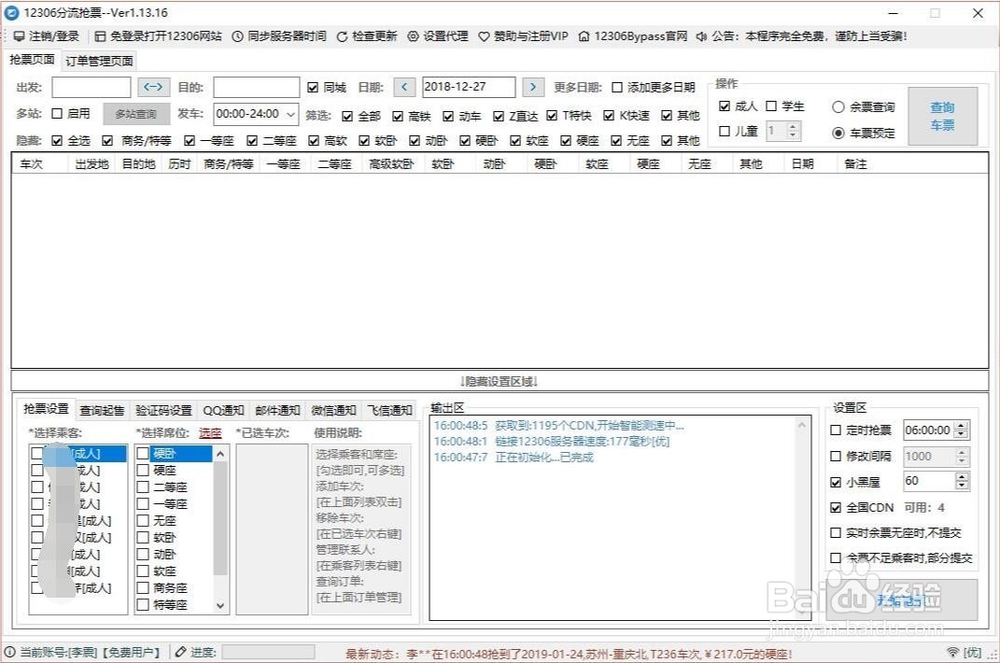Go to next date arrow
This screenshot has width=1000, height=663.
coord(533,87)
